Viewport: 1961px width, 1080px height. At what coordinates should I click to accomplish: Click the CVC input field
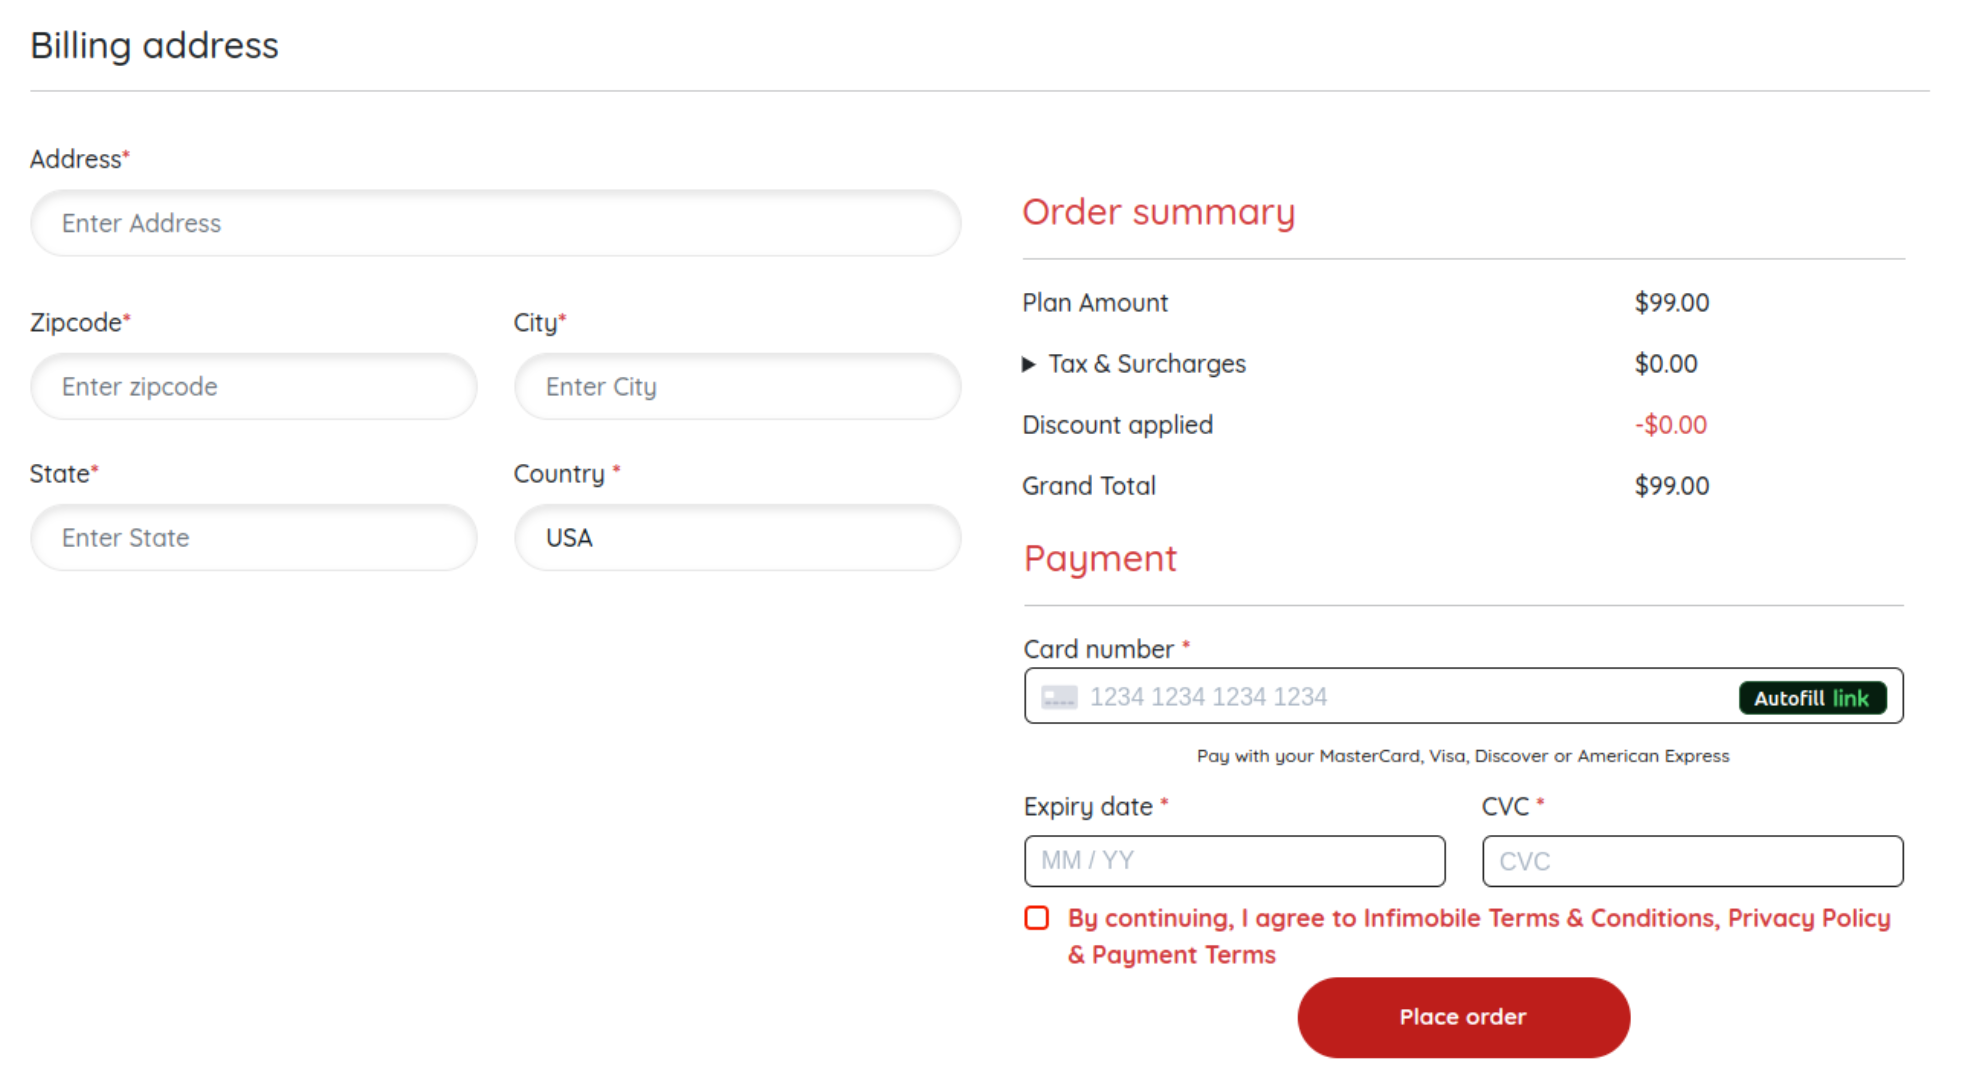tap(1692, 861)
